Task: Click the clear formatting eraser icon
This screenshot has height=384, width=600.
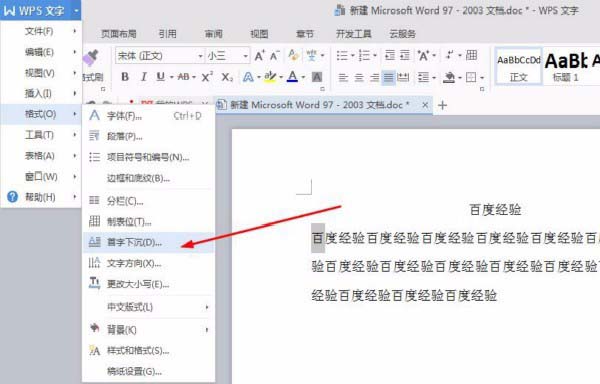Action: [293, 55]
